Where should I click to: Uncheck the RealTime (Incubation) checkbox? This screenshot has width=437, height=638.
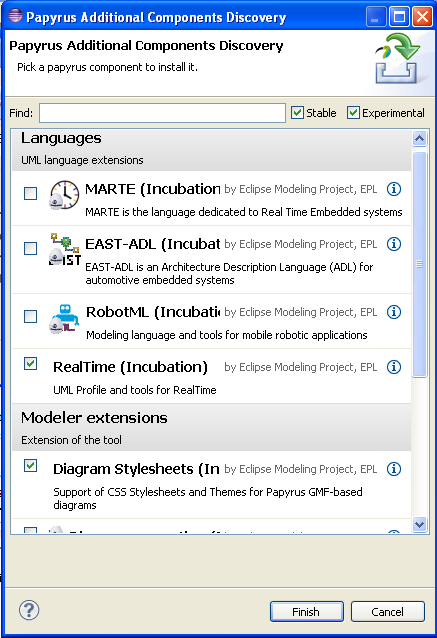tap(31, 363)
